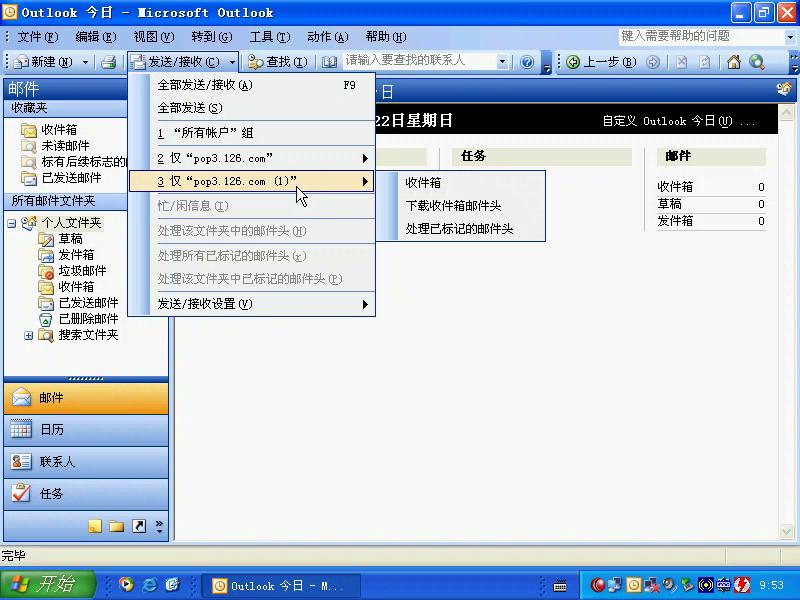Image resolution: width=800 pixels, height=600 pixels.
Task: Open the Go menu
Action: tap(212, 37)
